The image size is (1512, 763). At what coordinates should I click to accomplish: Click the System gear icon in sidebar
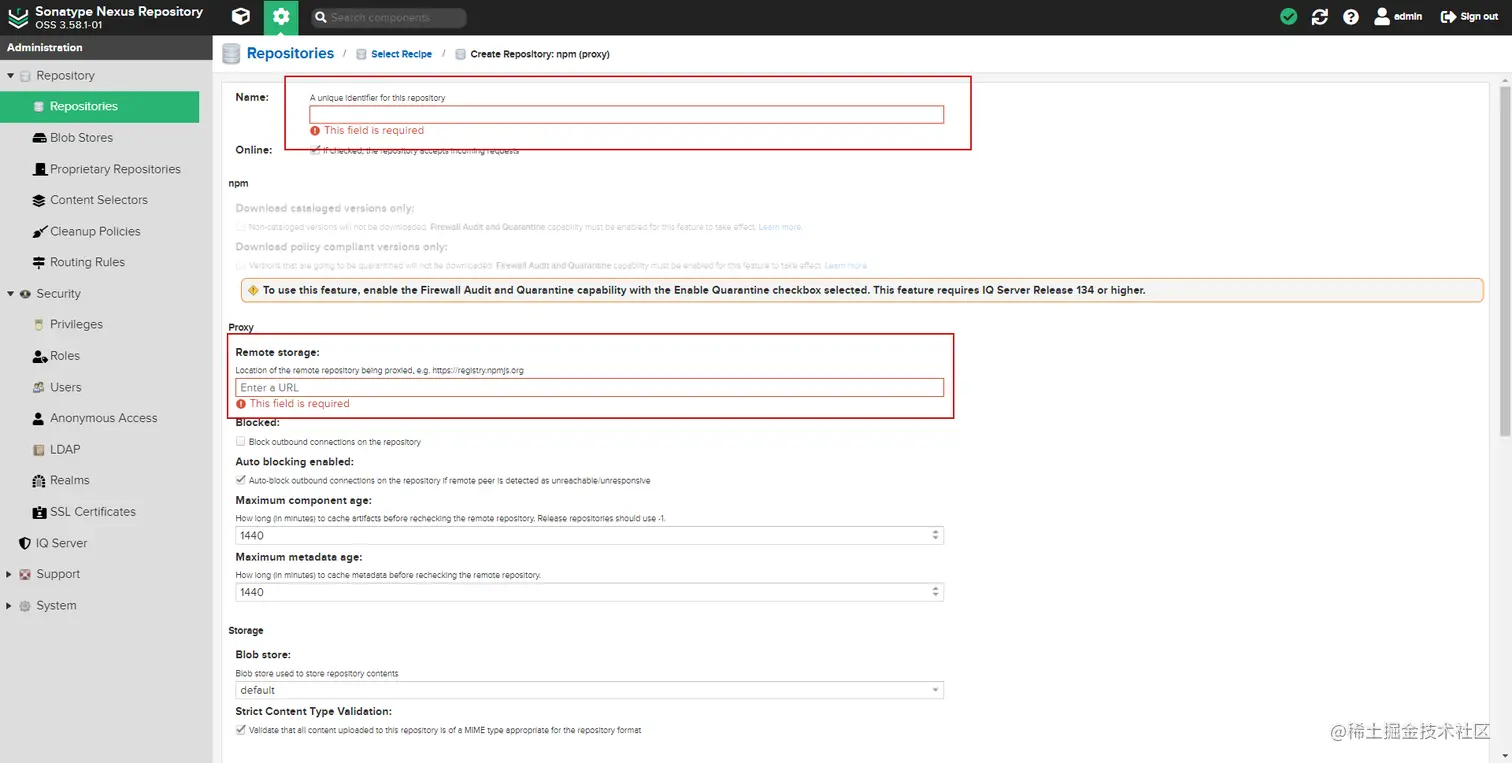(25, 605)
